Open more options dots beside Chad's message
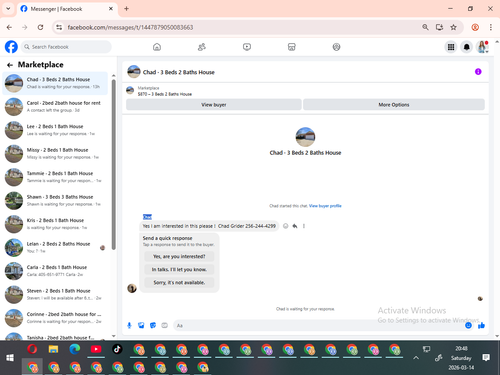500x375 pixels. point(304,226)
